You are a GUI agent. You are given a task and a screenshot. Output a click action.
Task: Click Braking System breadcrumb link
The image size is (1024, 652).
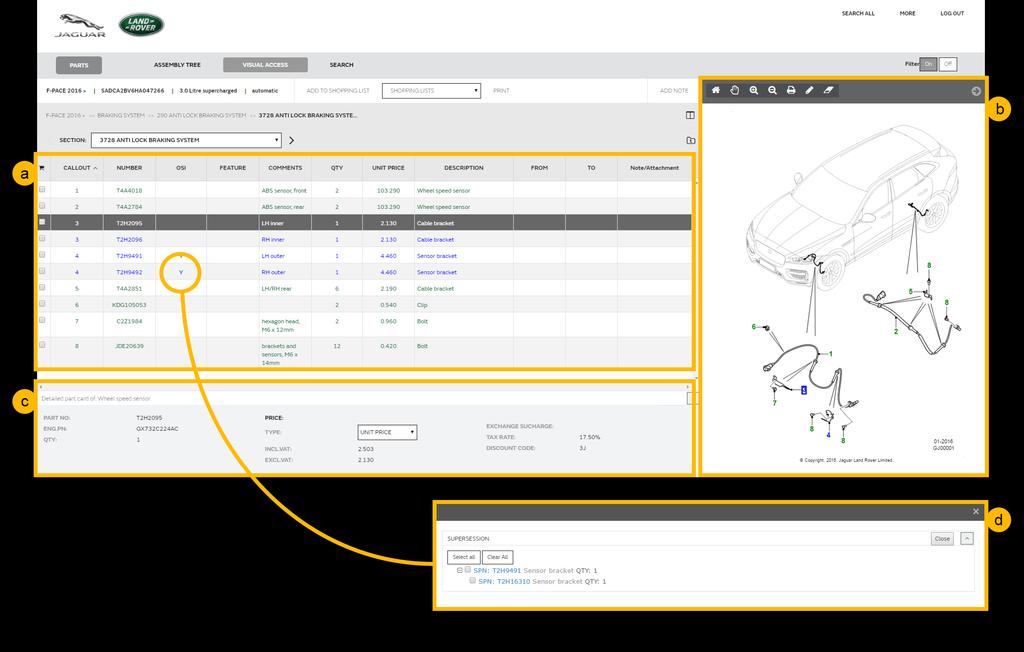tap(121, 116)
